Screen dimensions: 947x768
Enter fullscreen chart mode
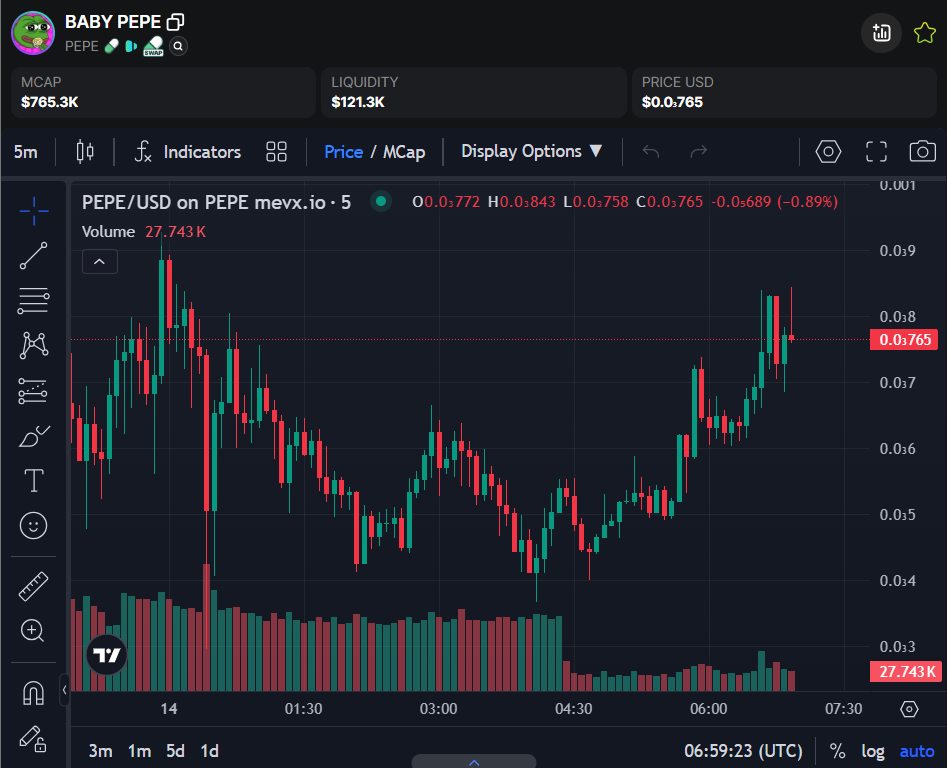point(876,152)
